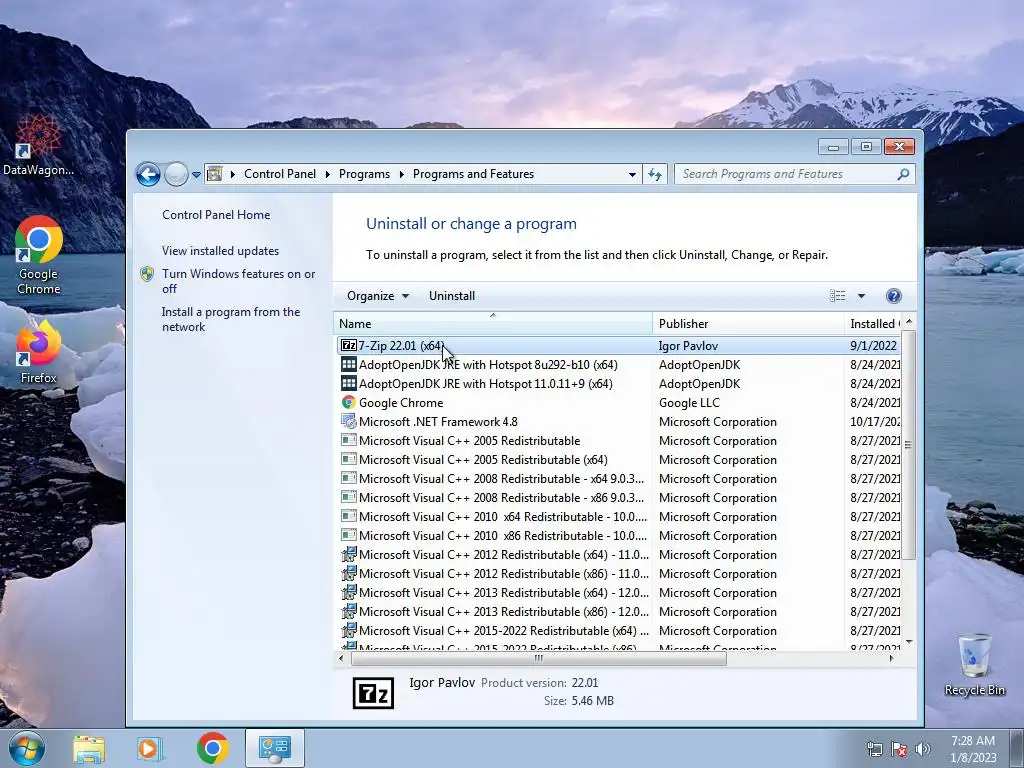Expand breadcrumb arrow before Control Panel
The image size is (1024, 768).
click(232, 174)
